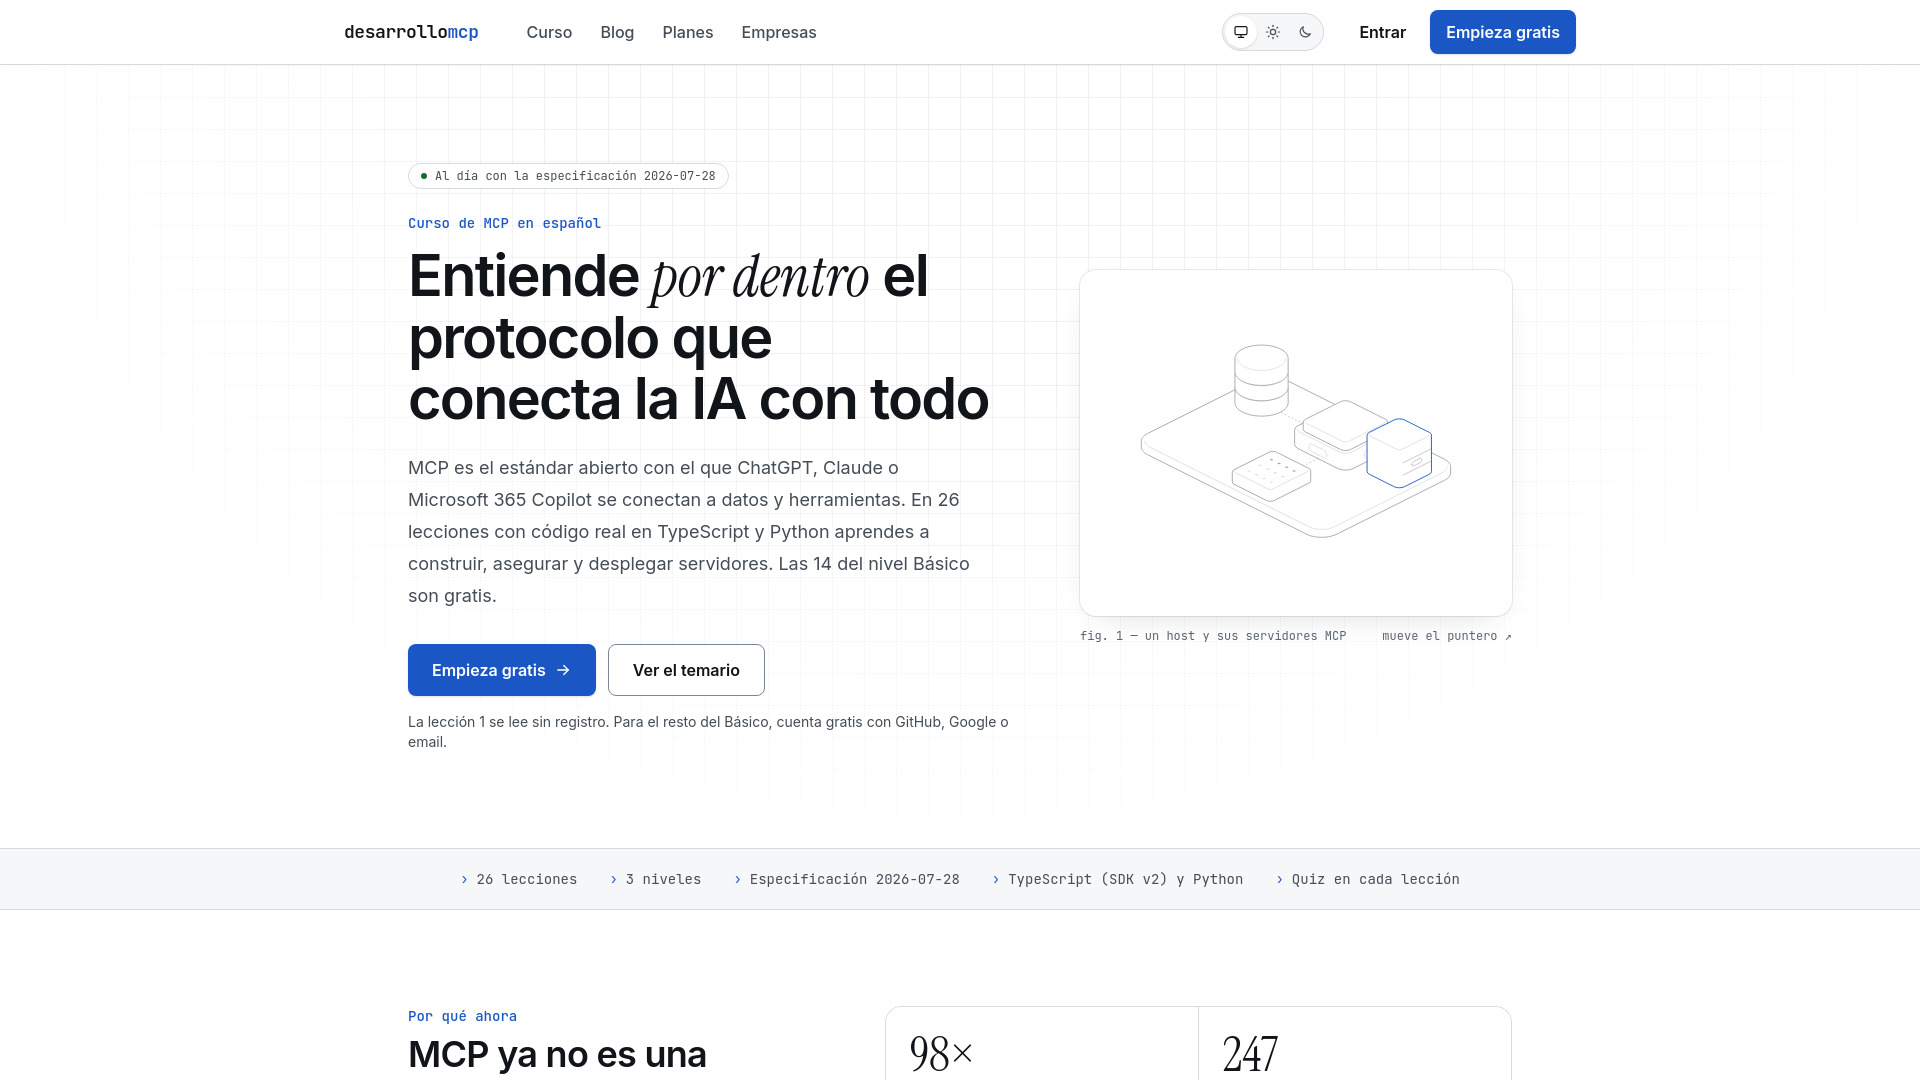1920x1080 pixels.
Task: Click "TypeScript (SDK v2) y Python" text
Action: pos(1118,879)
